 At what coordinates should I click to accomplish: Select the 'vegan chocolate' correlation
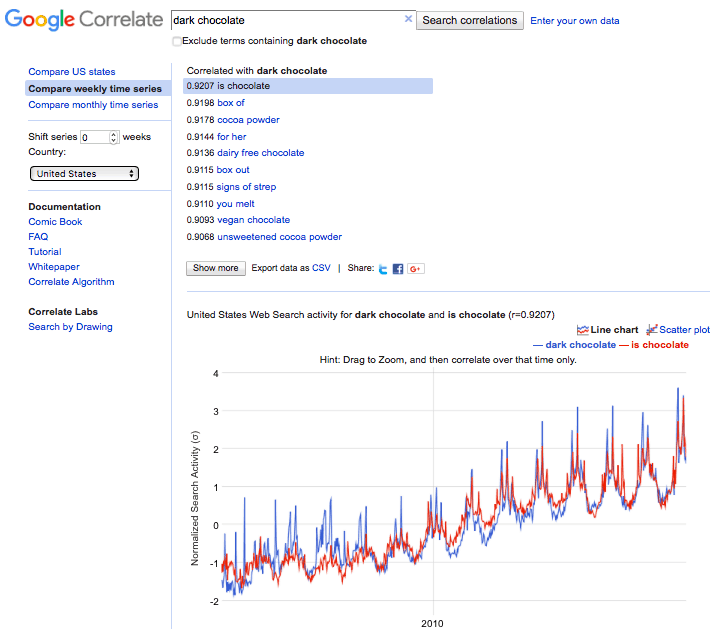(x=253, y=220)
